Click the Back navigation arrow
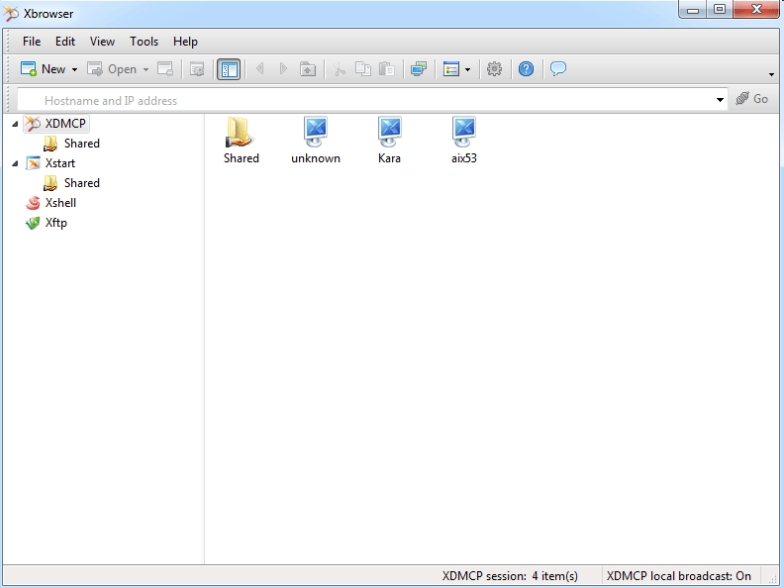784x588 pixels. coord(260,68)
